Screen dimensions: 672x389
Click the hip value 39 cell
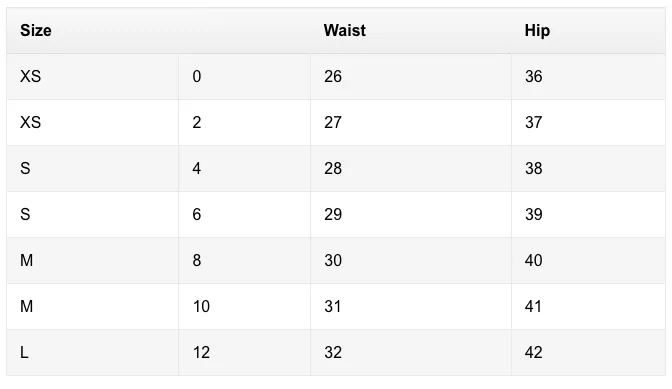(588, 215)
